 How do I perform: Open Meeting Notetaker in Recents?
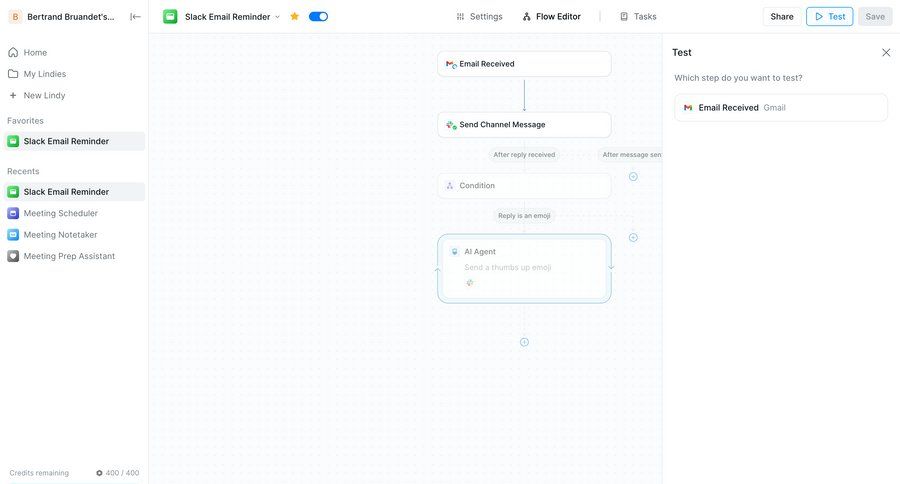point(74,235)
